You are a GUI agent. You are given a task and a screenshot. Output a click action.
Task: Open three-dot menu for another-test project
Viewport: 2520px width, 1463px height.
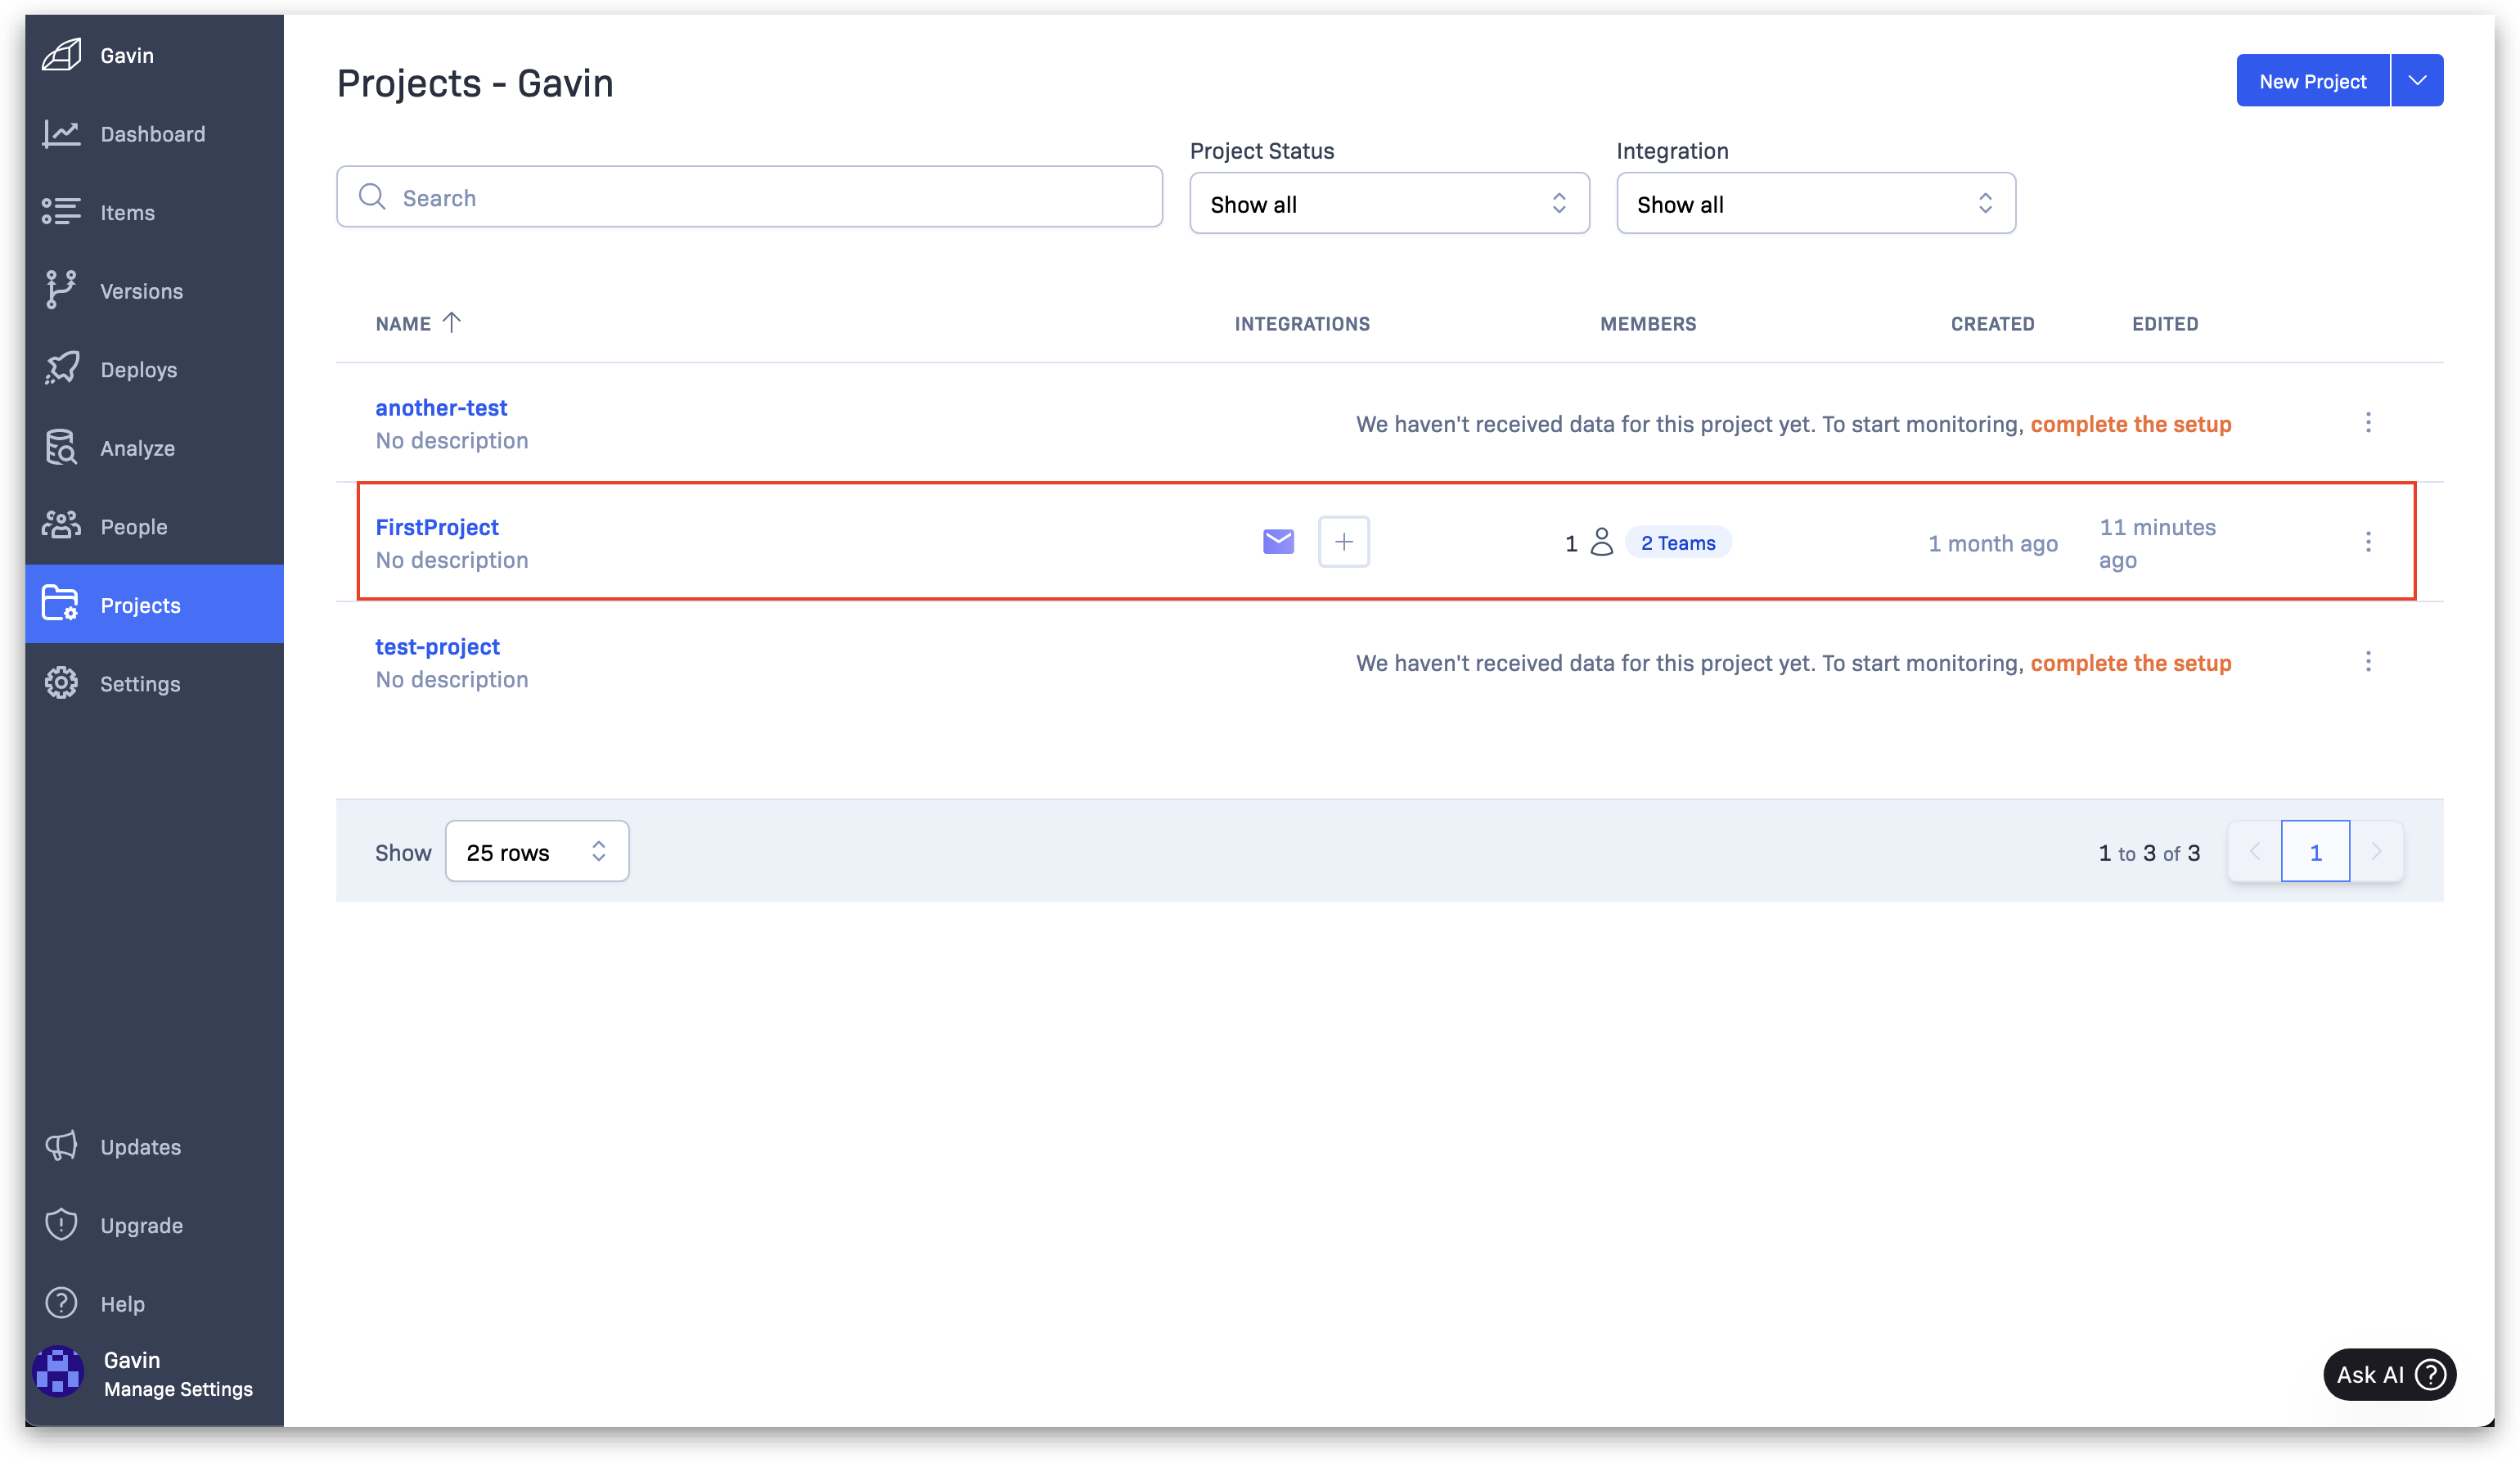[2367, 423]
